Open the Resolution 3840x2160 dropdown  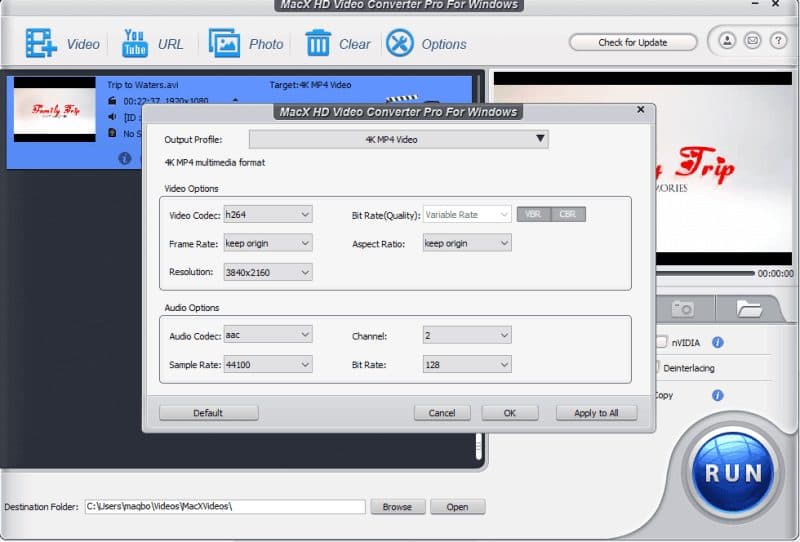(268, 273)
